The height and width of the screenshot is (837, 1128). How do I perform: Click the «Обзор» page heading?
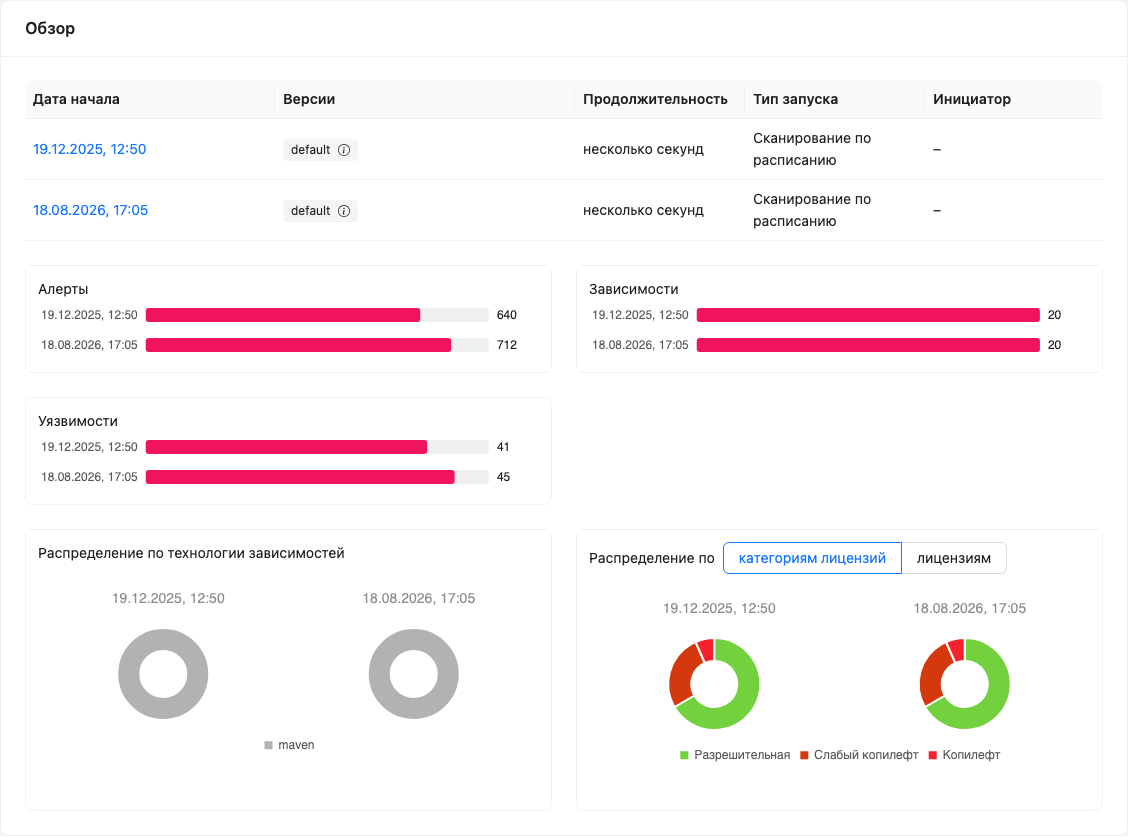(x=50, y=28)
